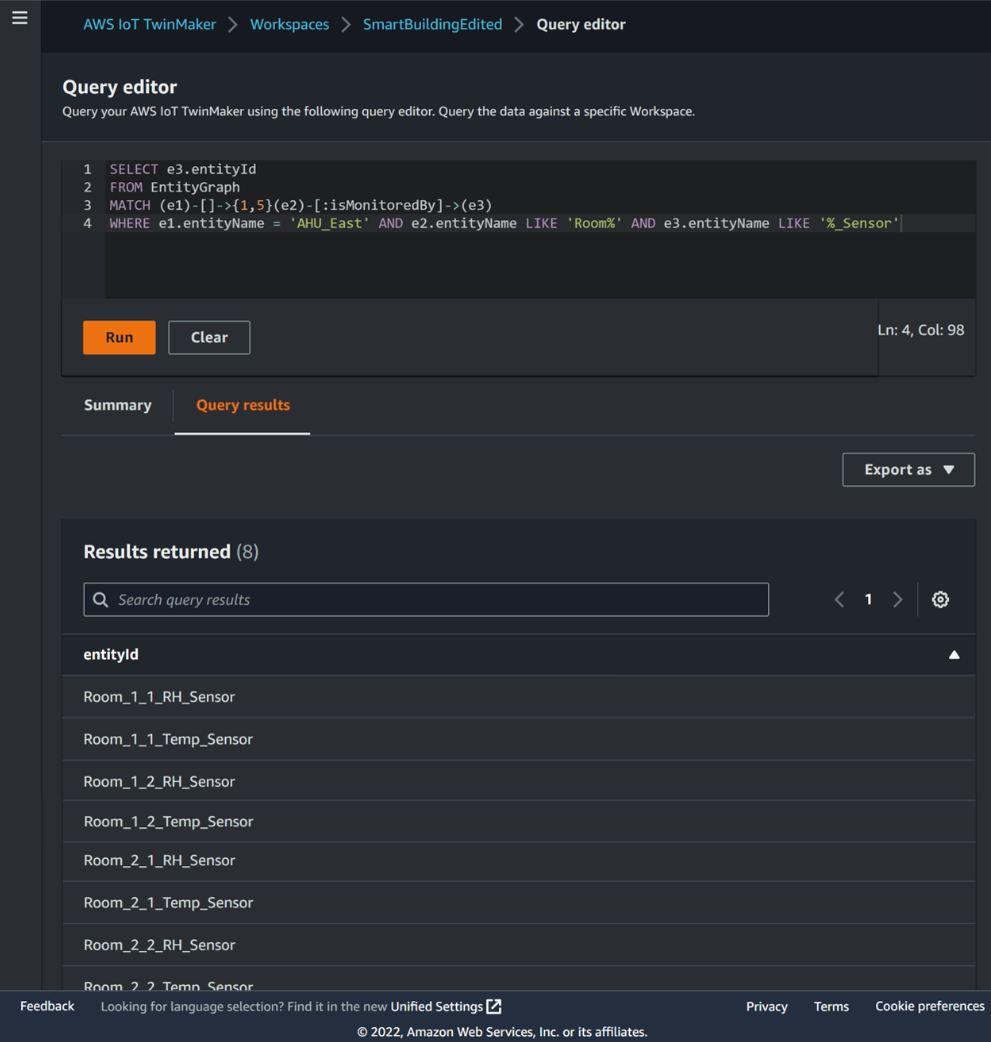The image size is (991, 1042).
Task: Switch to the Summary tab
Action: (x=117, y=405)
